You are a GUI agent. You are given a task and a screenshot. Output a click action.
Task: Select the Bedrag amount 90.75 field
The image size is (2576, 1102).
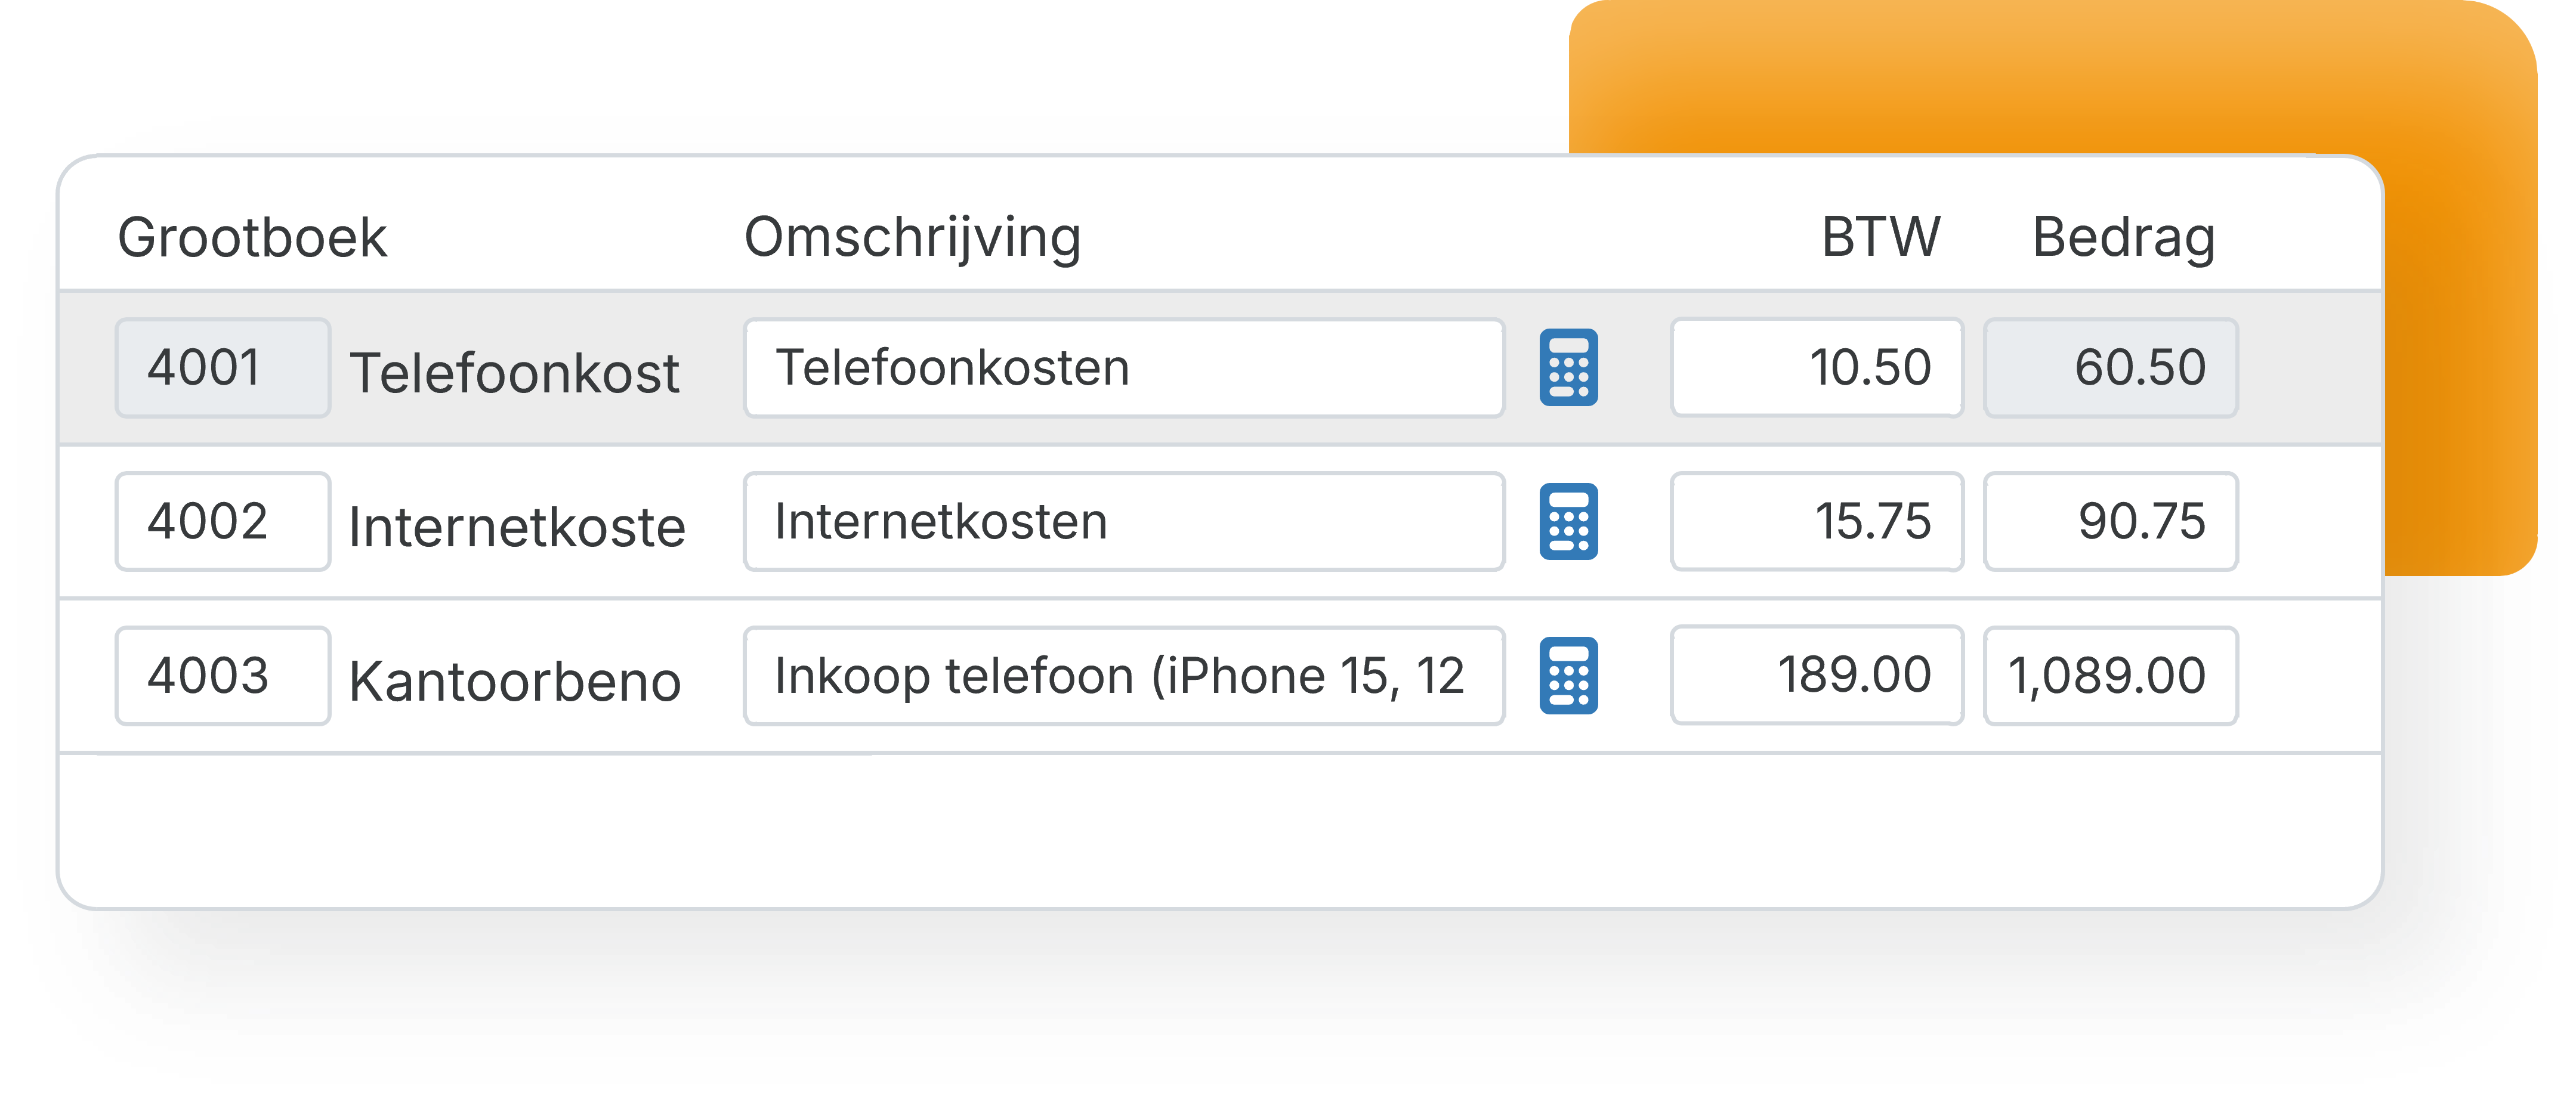tap(2110, 521)
